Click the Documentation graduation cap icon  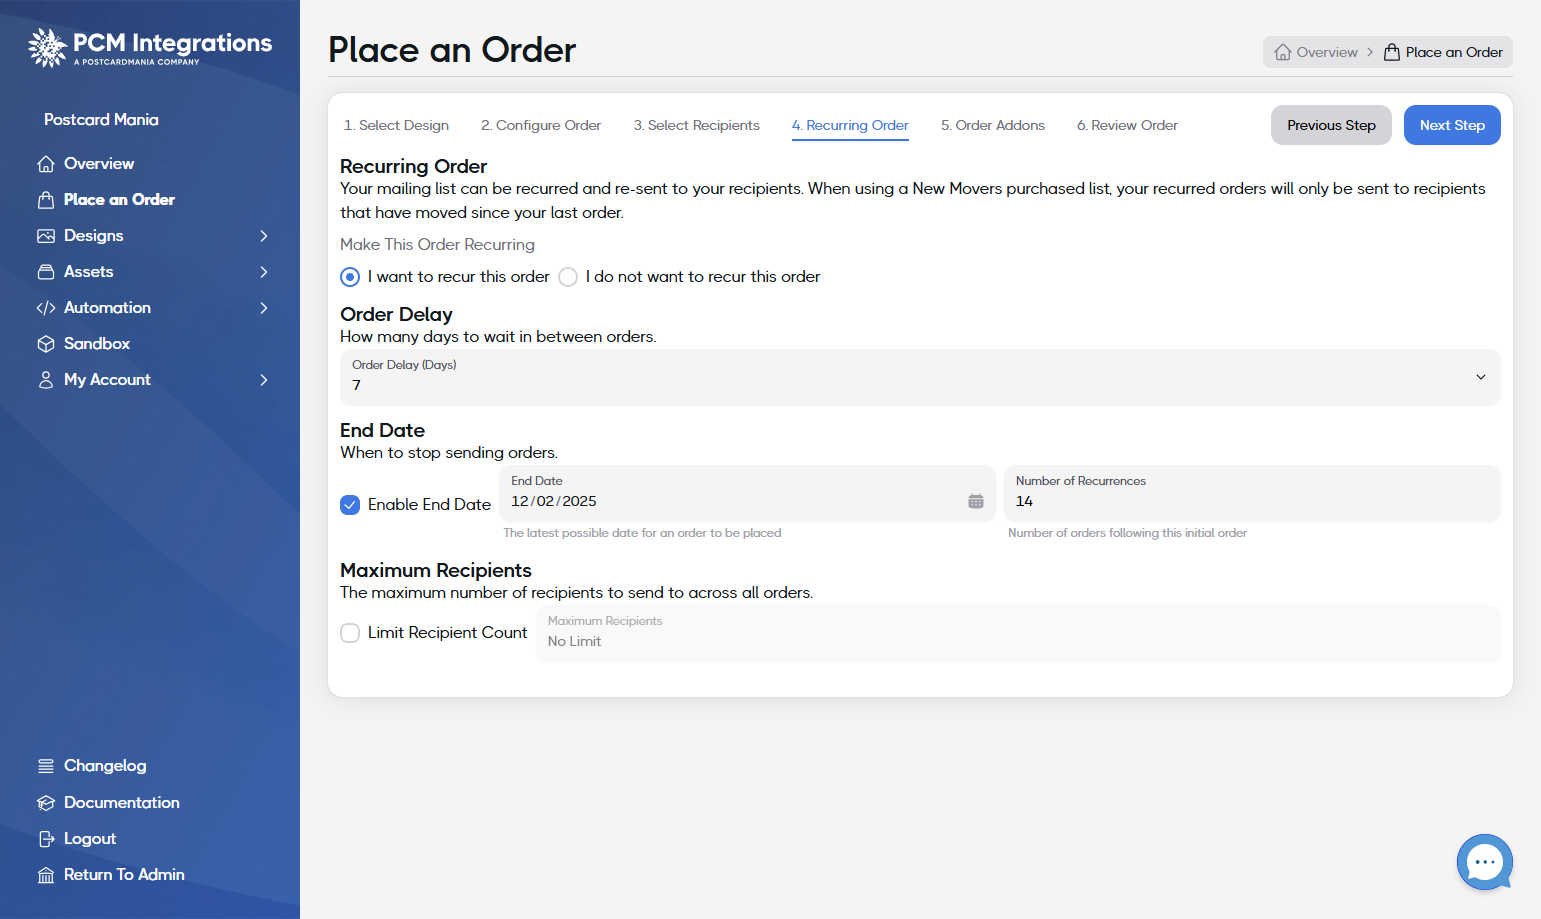click(46, 803)
